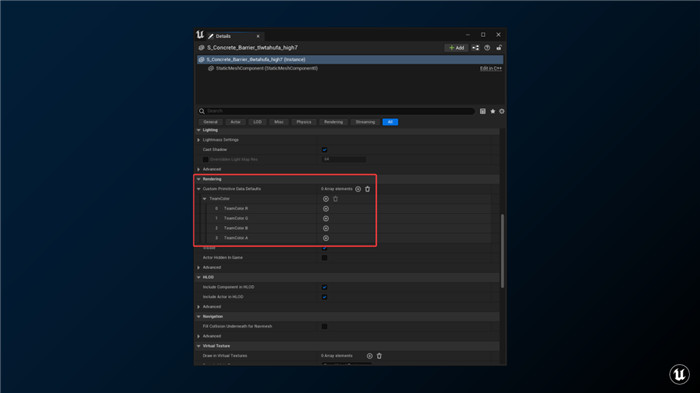700x393 pixels.
Task: Click the green plus Add button
Action: [456, 48]
